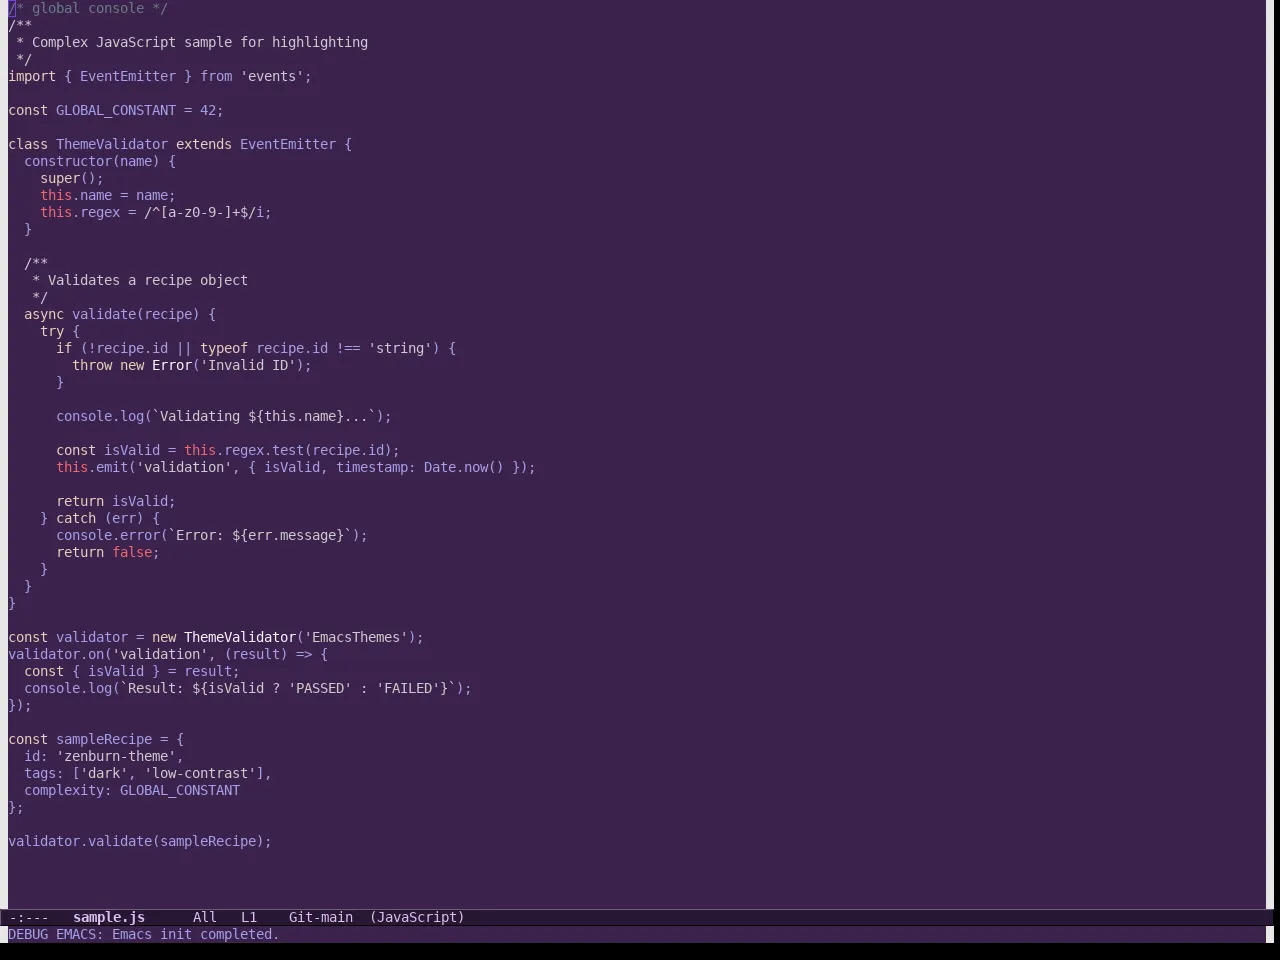The image size is (1280, 960).
Task: Click the 'try' keyword
Action: click(x=52, y=331)
